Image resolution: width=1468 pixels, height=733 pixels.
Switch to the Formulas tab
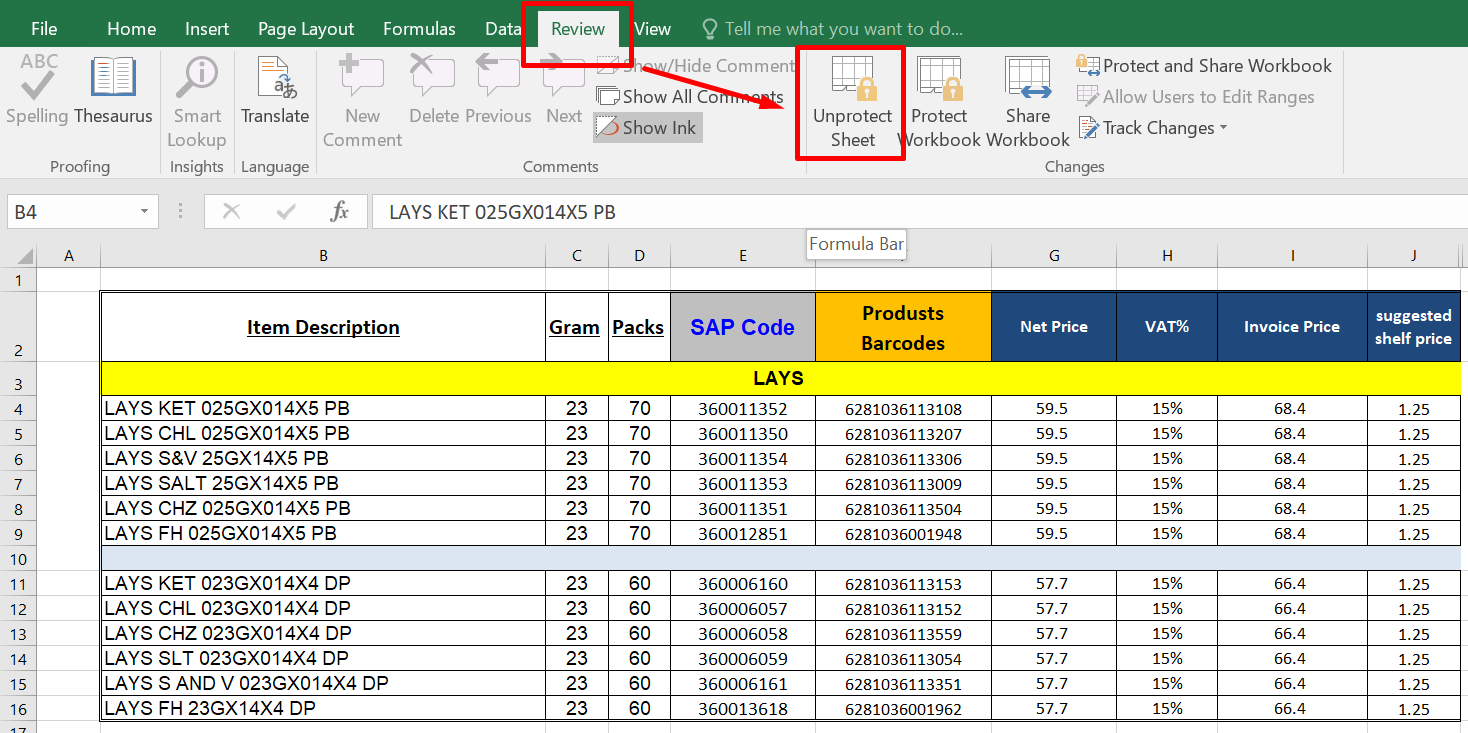pyautogui.click(x=419, y=29)
